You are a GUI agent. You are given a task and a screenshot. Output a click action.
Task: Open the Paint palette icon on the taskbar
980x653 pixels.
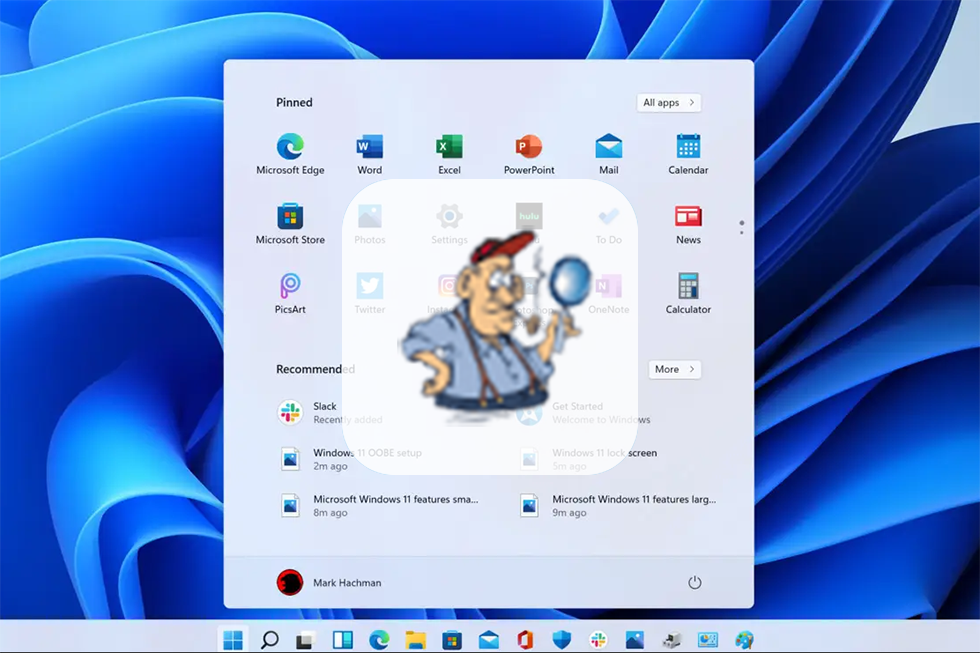[744, 639]
